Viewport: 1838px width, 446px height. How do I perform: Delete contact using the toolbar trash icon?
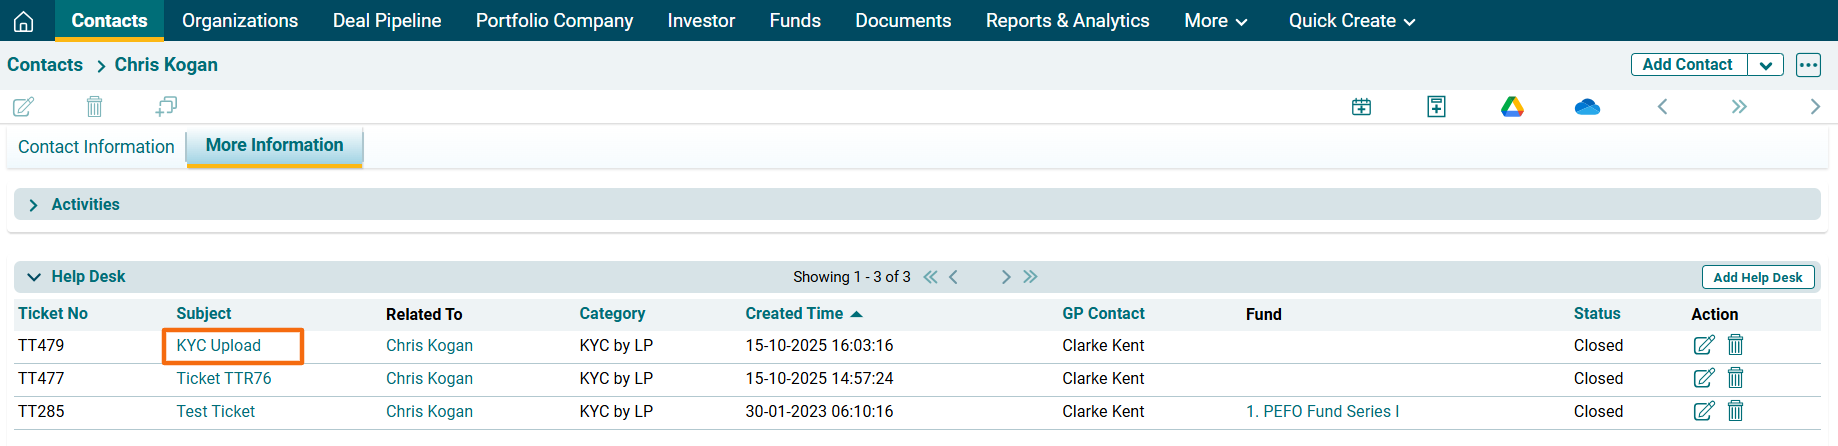pyautogui.click(x=94, y=106)
